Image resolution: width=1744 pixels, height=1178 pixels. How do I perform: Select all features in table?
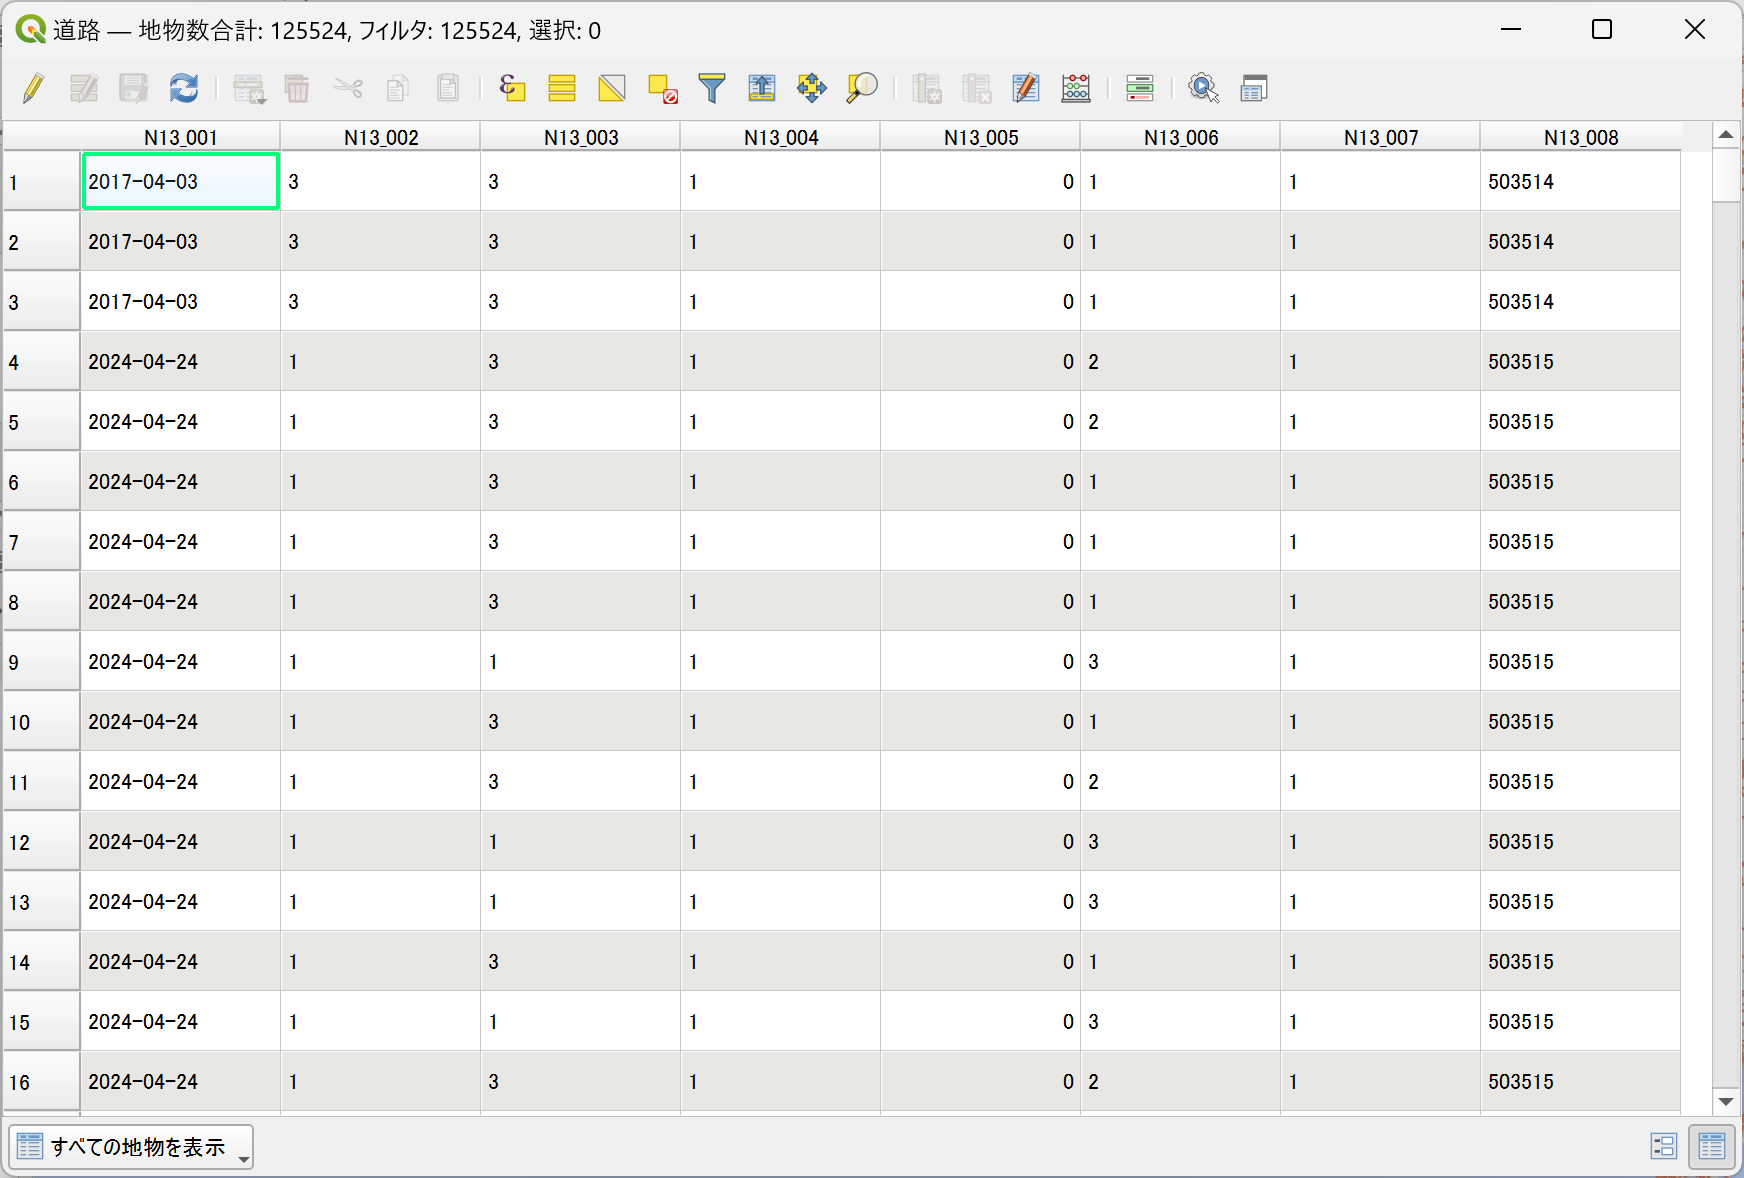pos(562,88)
